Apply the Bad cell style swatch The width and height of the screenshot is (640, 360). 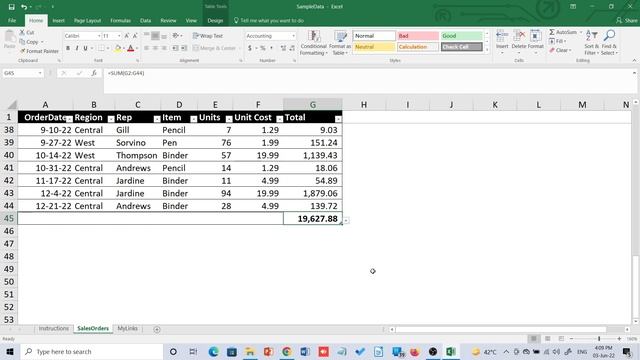click(418, 36)
